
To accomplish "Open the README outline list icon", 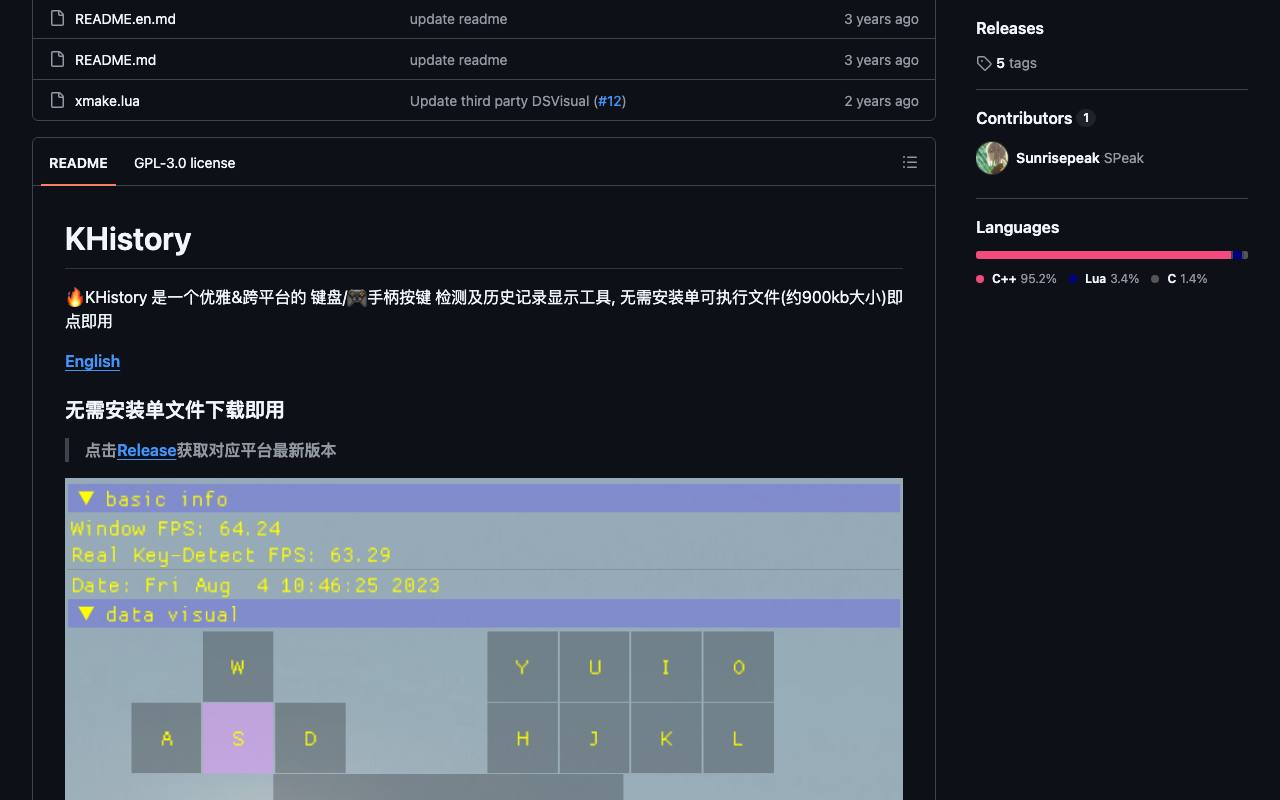I will (910, 162).
